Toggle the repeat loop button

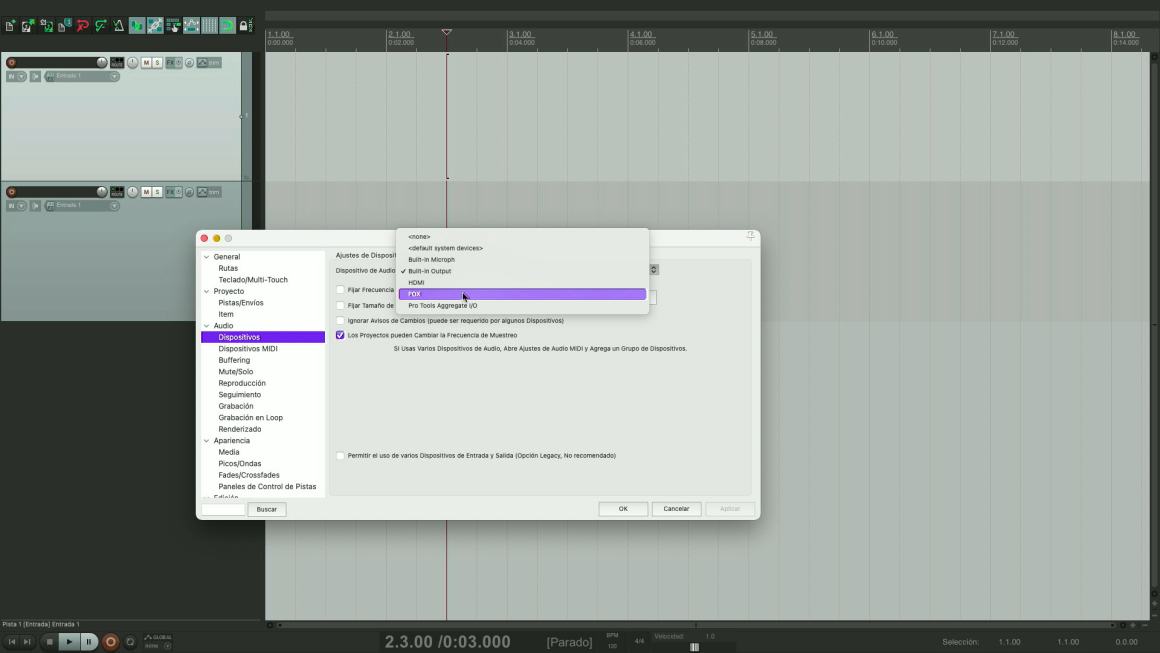pyautogui.click(x=130, y=642)
